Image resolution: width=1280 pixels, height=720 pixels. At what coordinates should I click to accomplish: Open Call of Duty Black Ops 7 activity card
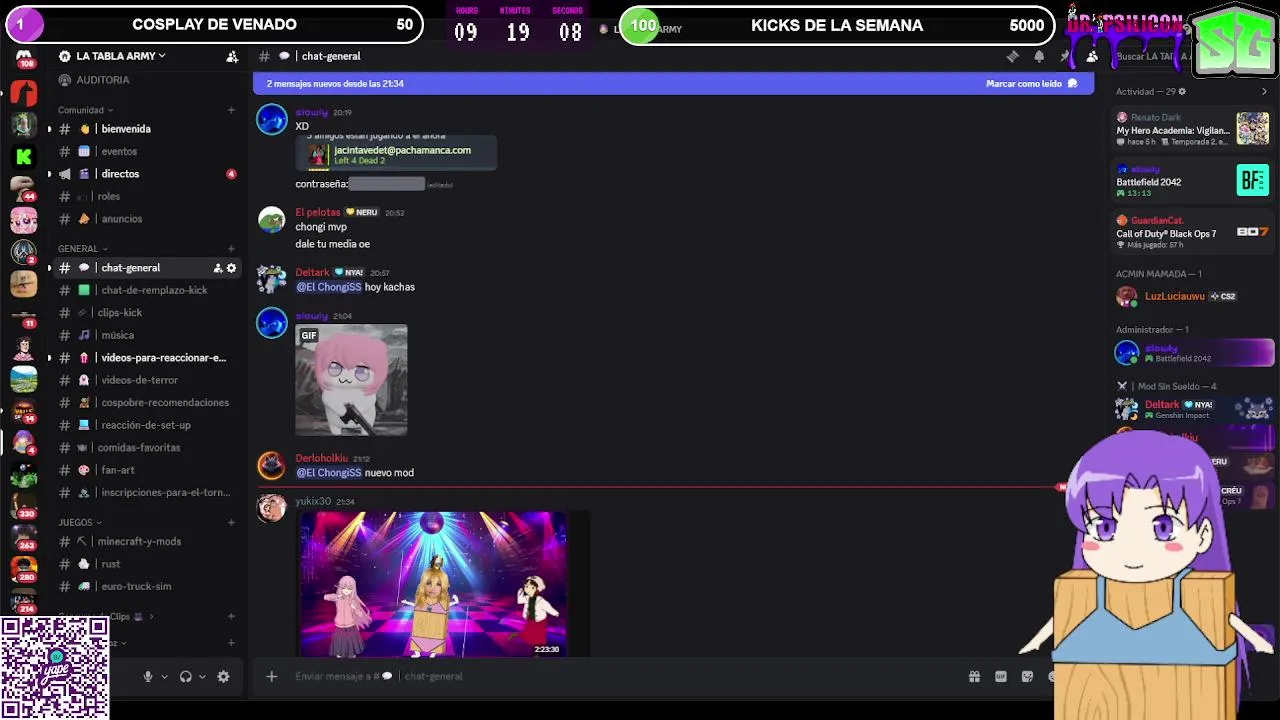(1194, 232)
